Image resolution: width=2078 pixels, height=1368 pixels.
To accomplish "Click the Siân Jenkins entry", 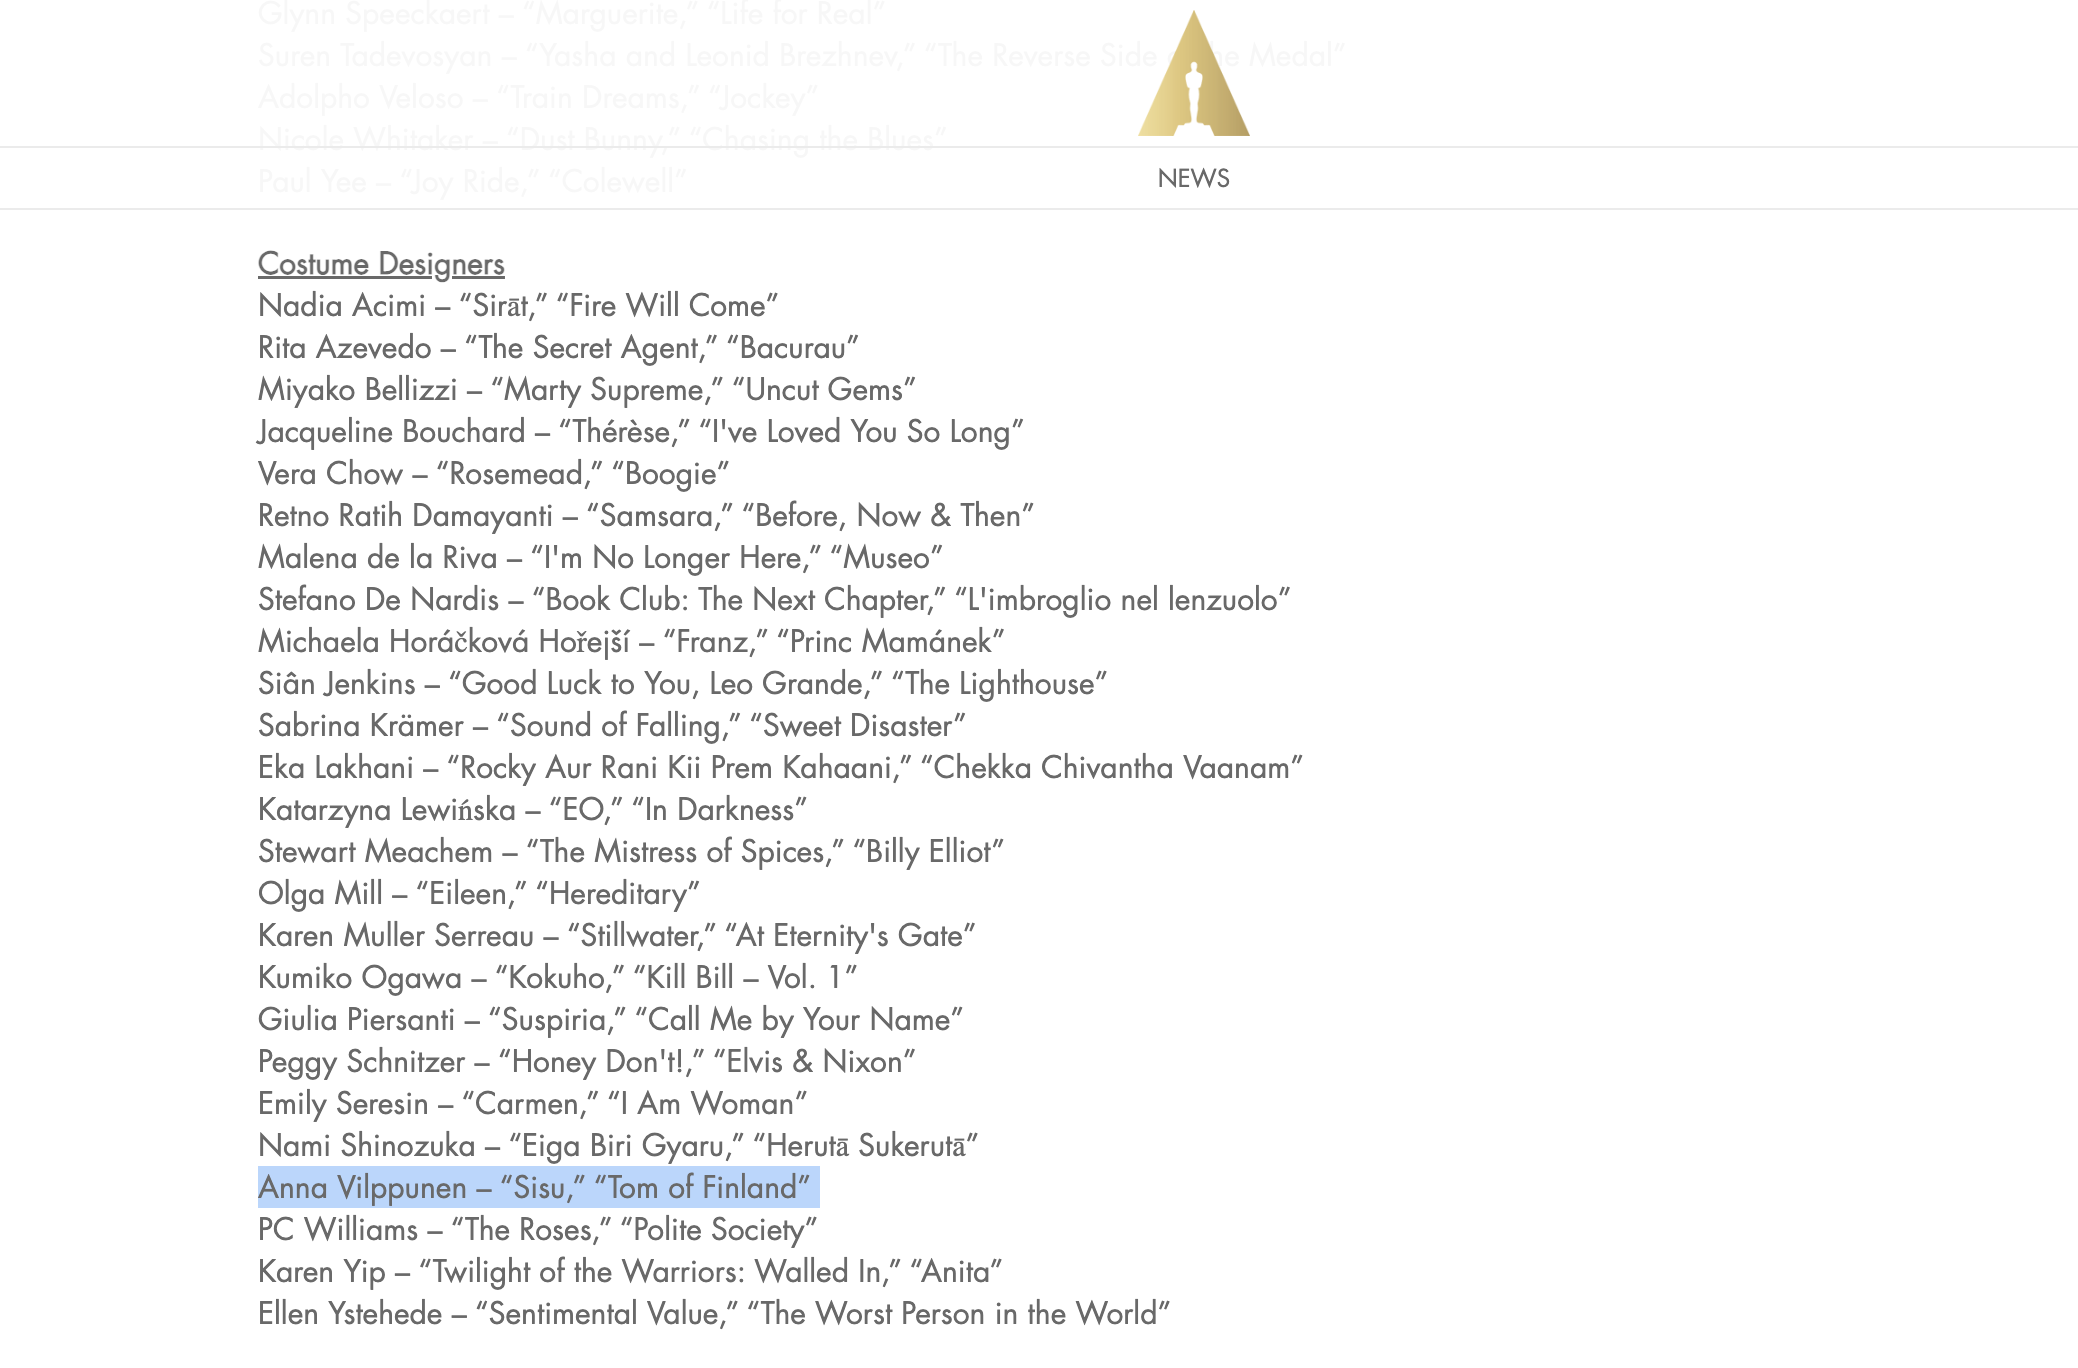I will point(683,684).
